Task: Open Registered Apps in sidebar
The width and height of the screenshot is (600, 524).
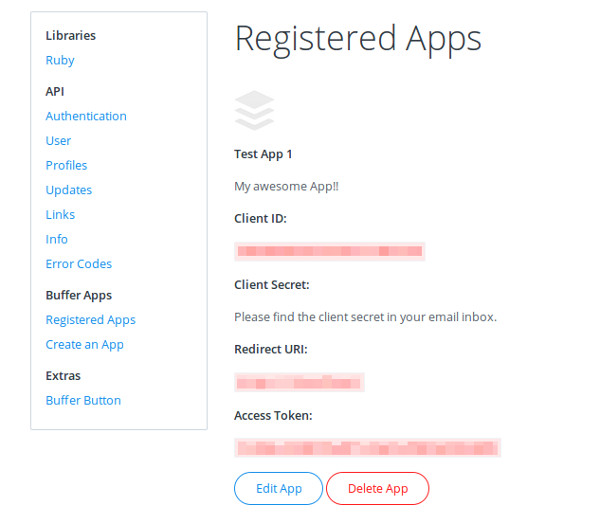Action: point(91,320)
